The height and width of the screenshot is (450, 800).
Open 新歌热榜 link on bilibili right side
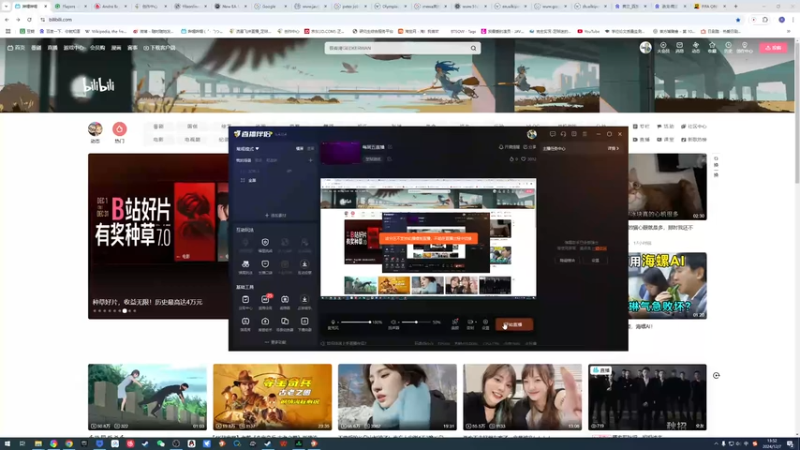pos(694,139)
